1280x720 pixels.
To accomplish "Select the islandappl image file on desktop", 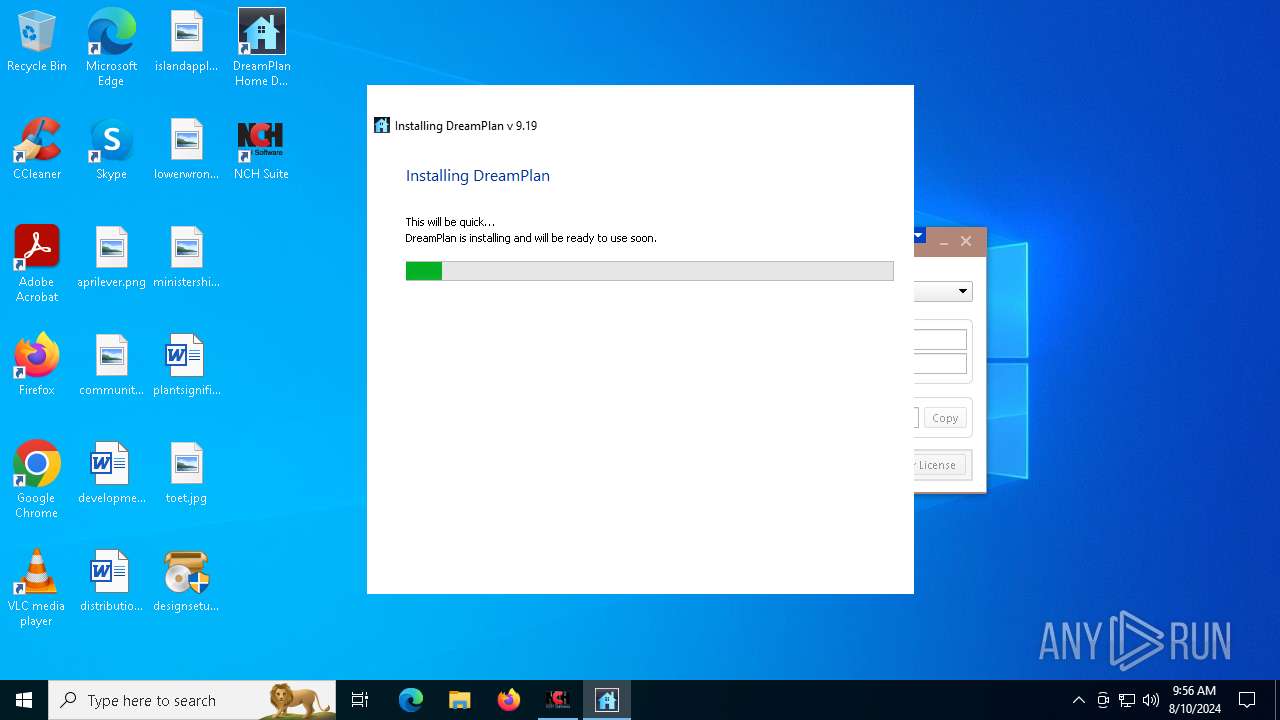I will (186, 42).
